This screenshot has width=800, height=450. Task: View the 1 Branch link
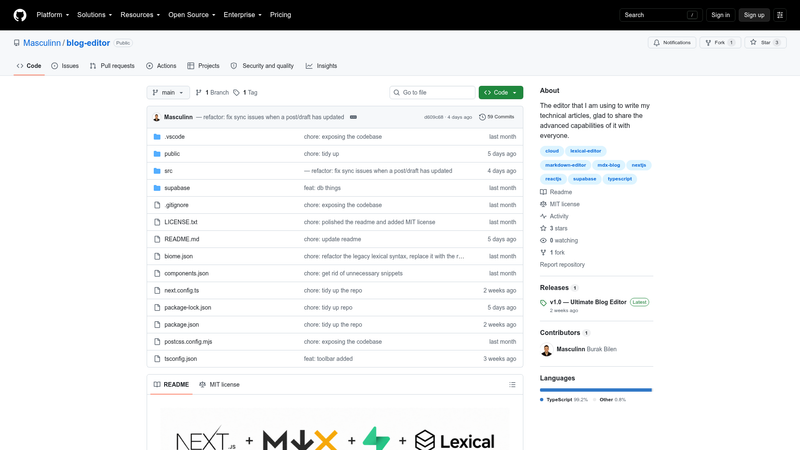(213, 92)
